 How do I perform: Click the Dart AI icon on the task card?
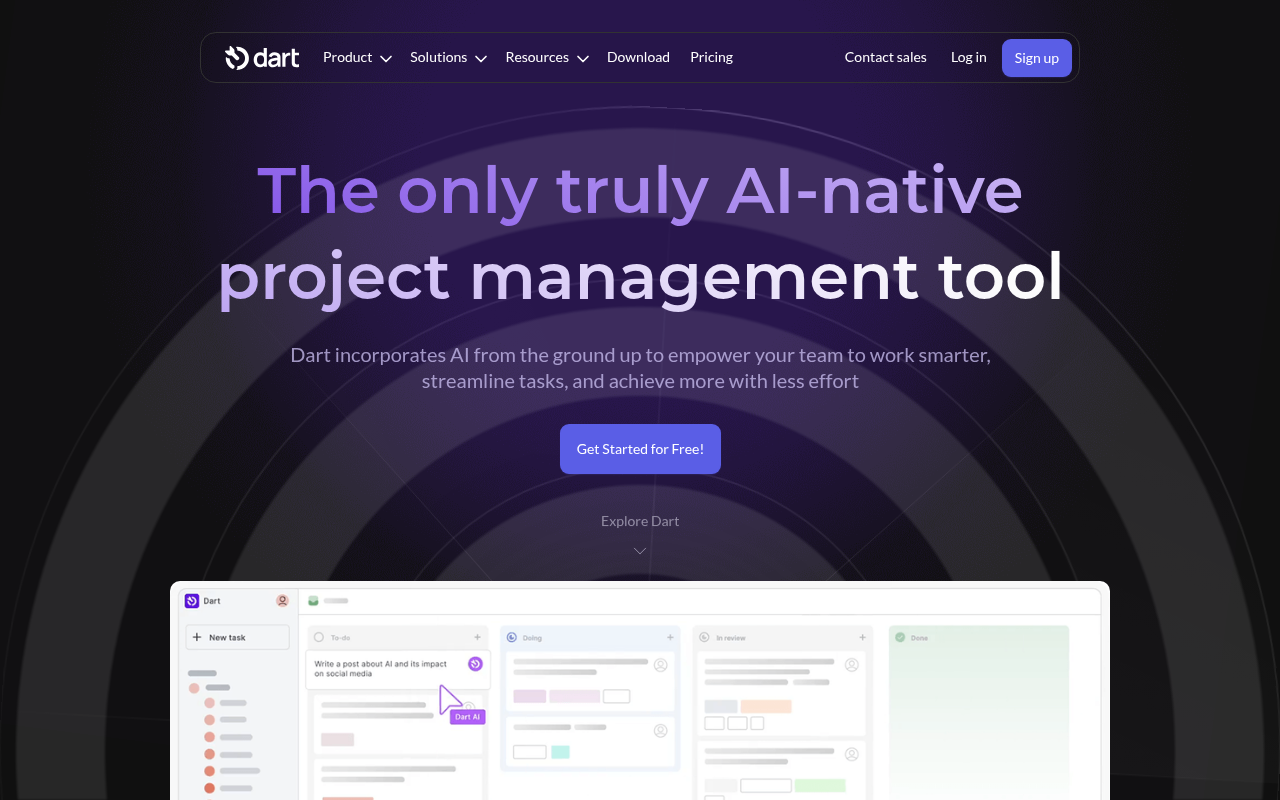[x=475, y=664]
